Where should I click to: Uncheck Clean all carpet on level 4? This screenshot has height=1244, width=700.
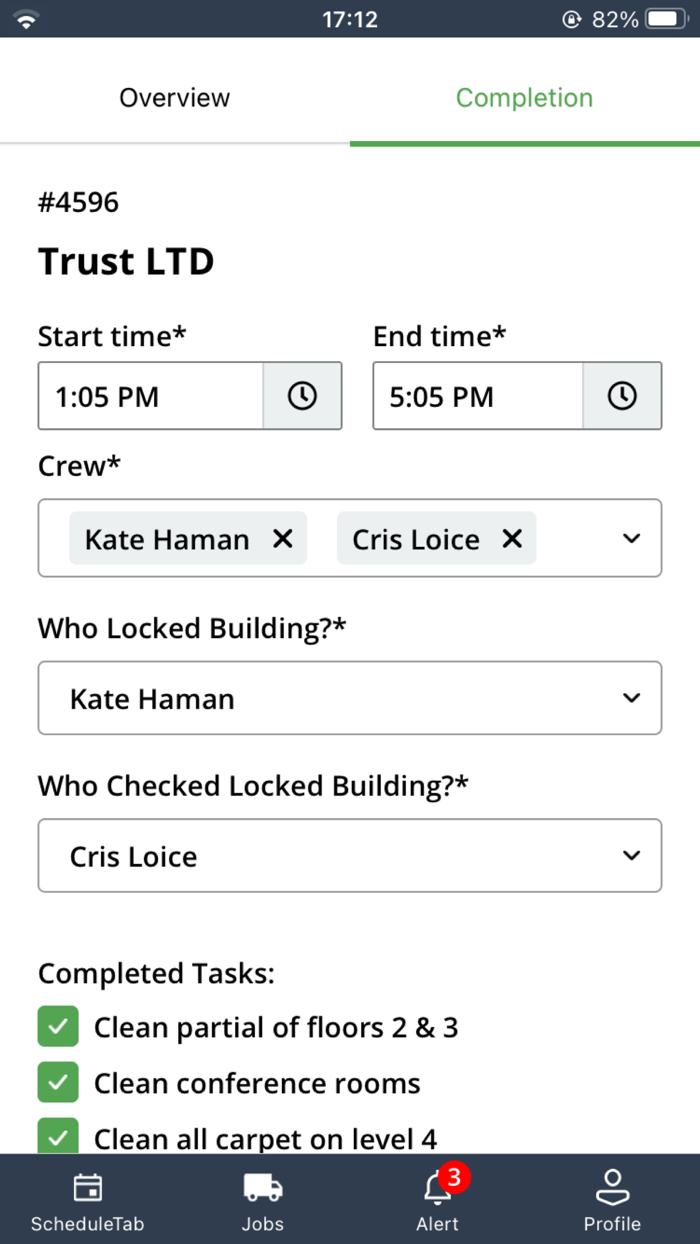pyautogui.click(x=58, y=1137)
